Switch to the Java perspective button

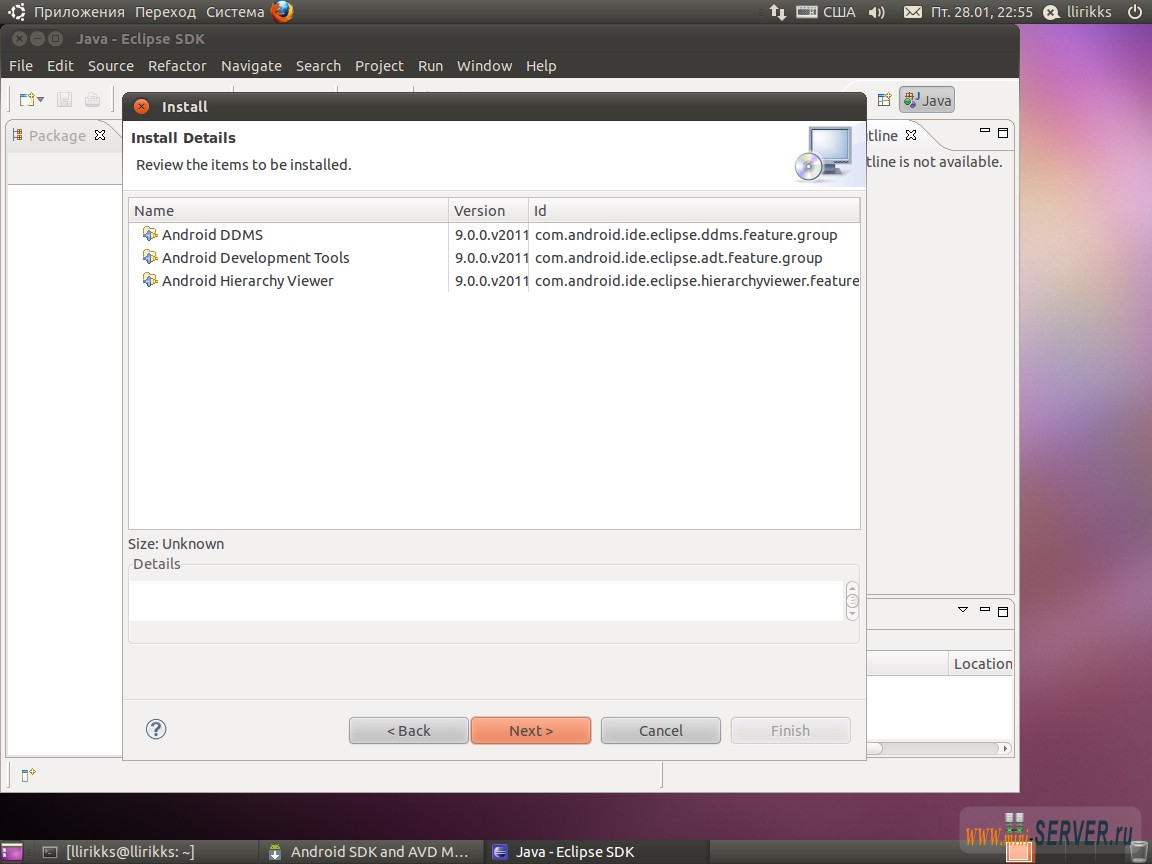pos(927,100)
